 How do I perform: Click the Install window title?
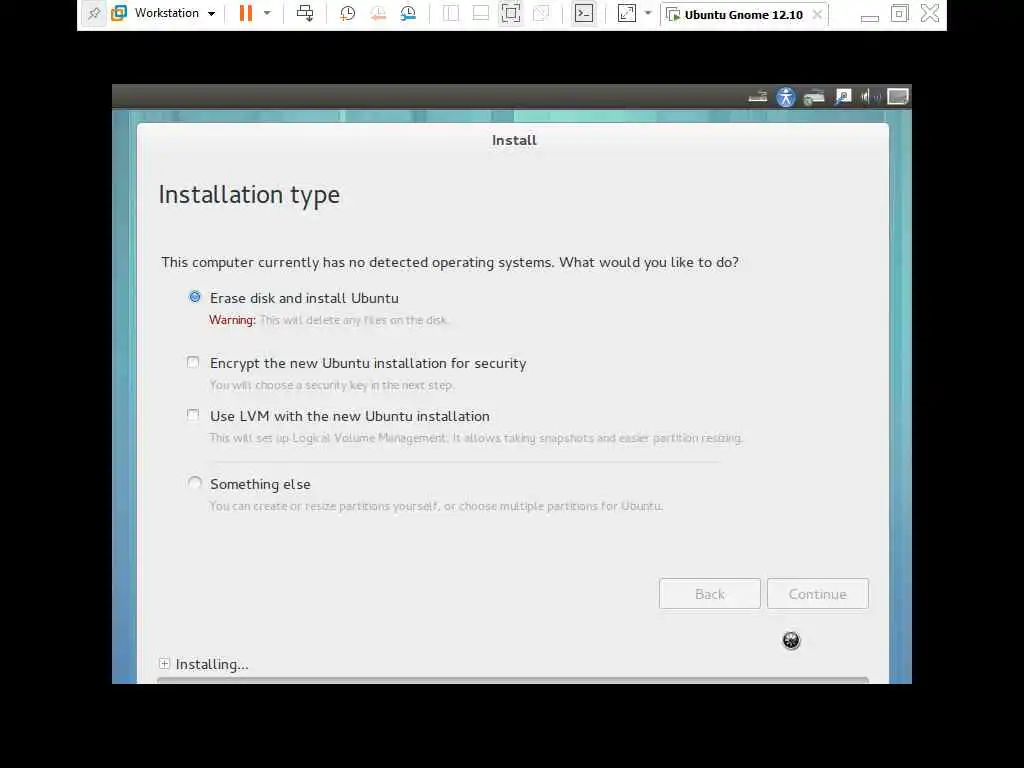click(x=515, y=140)
